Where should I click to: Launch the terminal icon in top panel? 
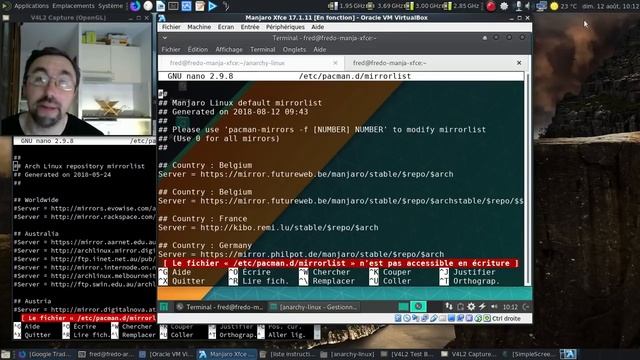pyautogui.click(x=173, y=6)
